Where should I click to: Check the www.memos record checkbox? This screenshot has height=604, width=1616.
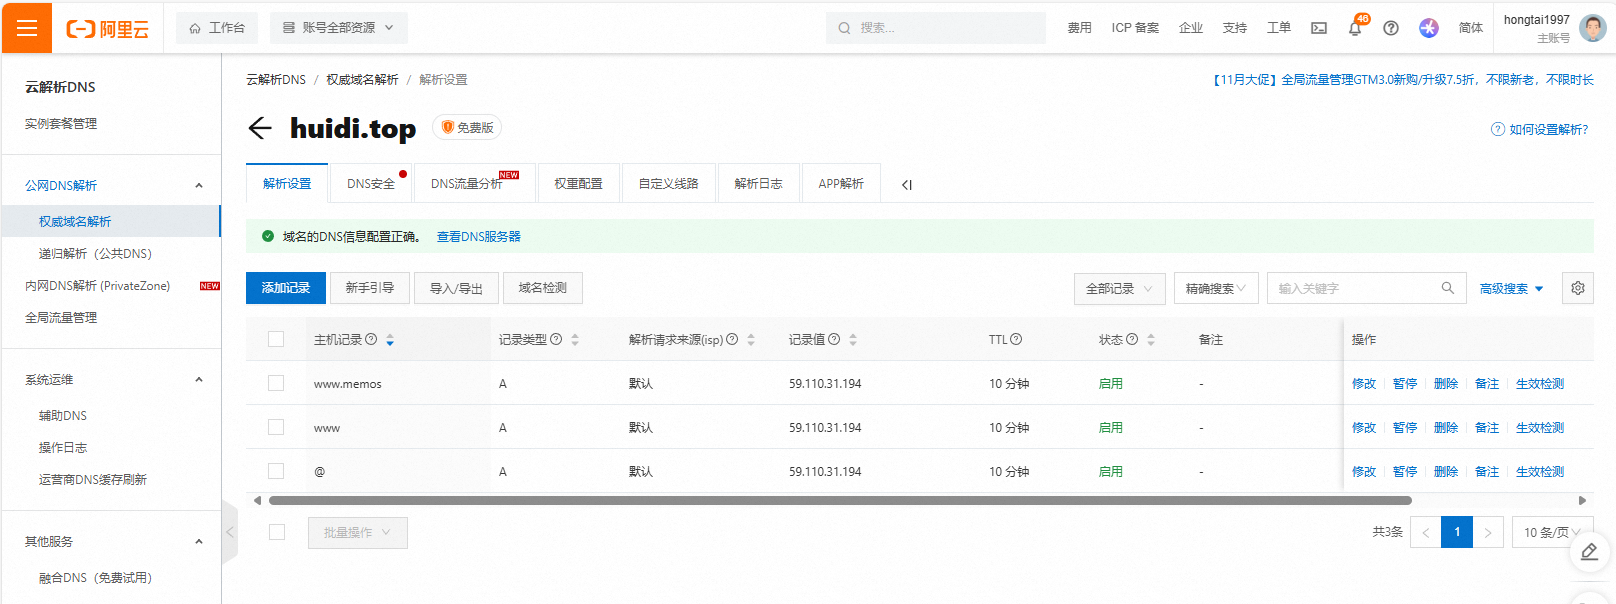pos(276,383)
